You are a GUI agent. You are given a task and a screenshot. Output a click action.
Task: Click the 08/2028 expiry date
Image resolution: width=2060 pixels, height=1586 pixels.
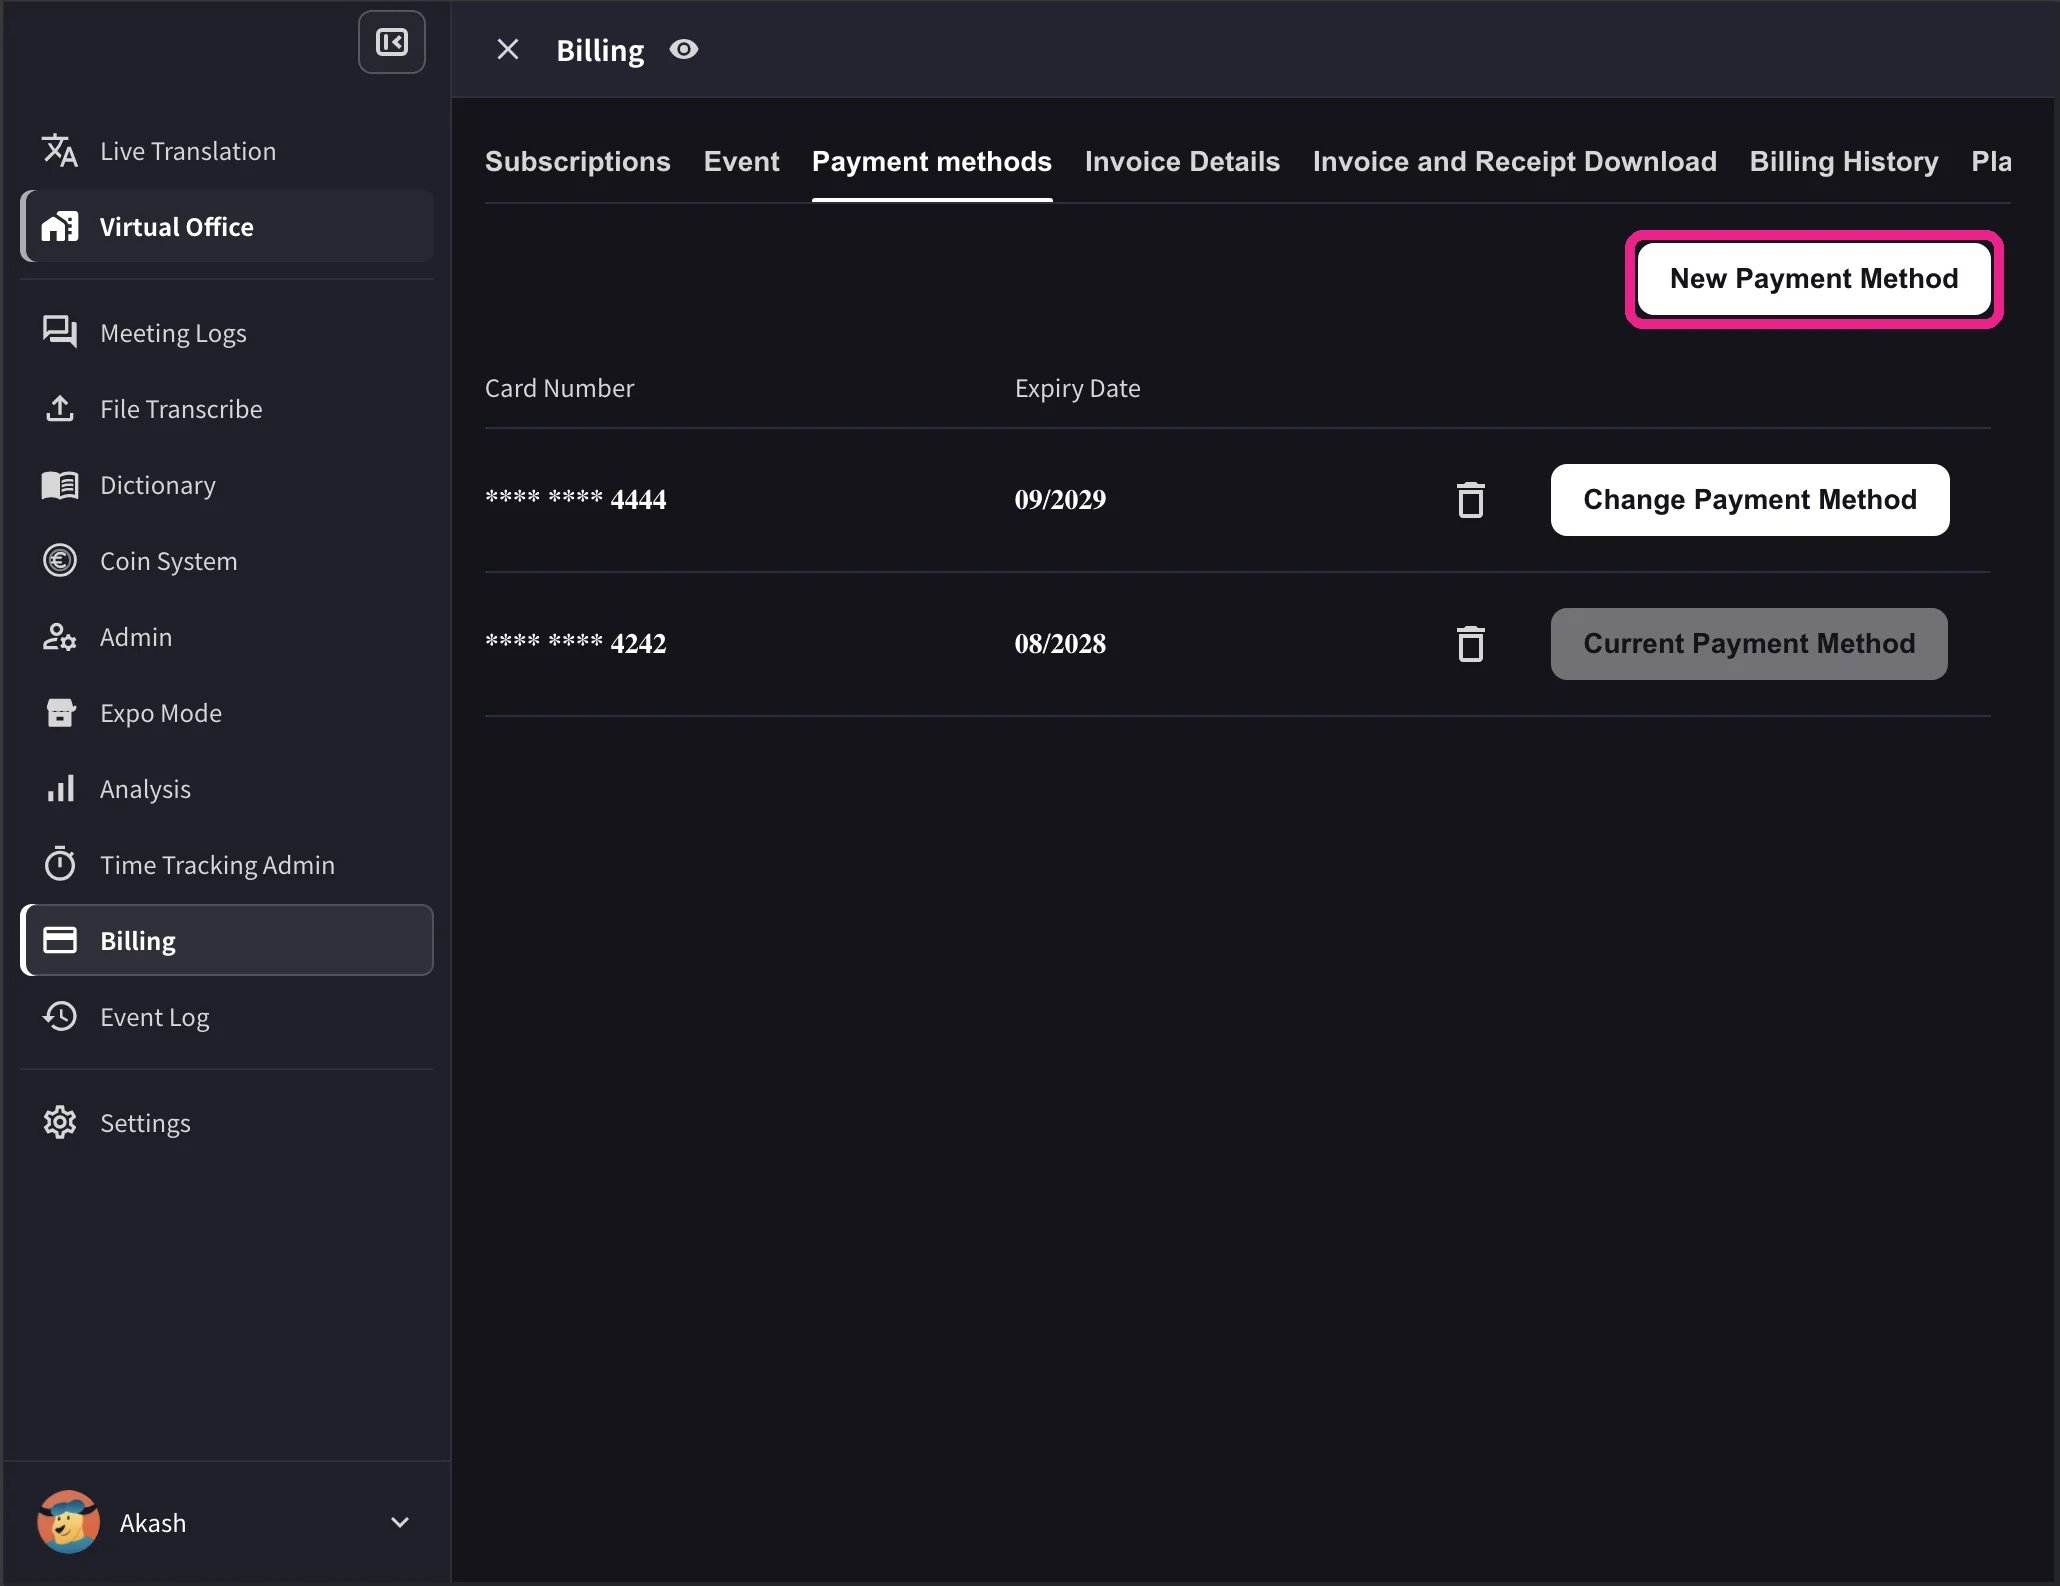click(x=1060, y=643)
